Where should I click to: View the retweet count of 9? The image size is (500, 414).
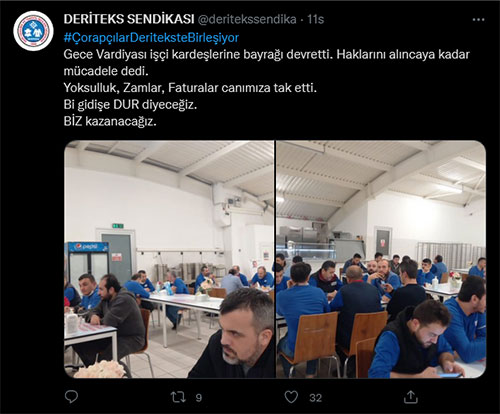(199, 398)
